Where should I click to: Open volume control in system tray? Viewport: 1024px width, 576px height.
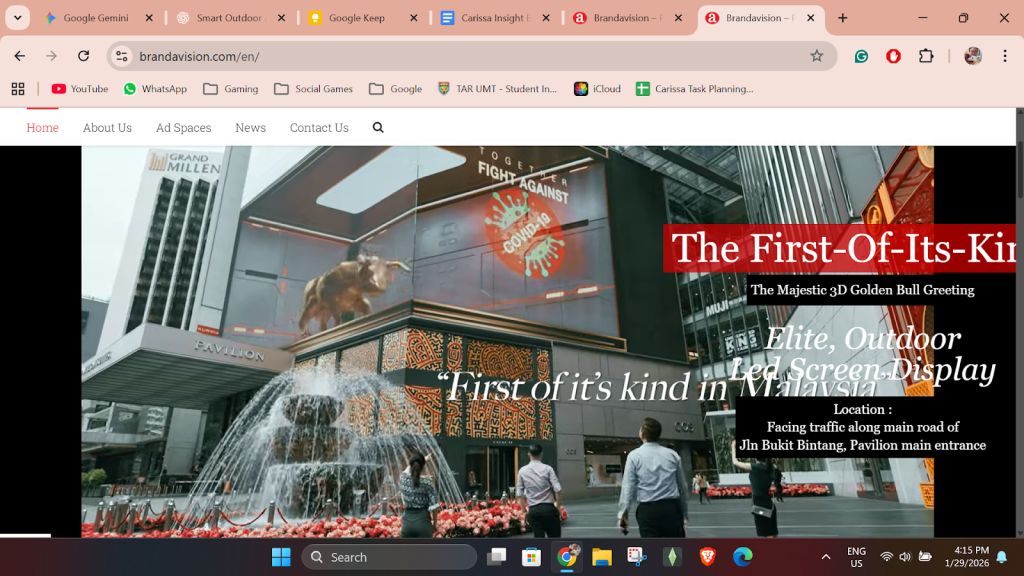click(x=905, y=557)
